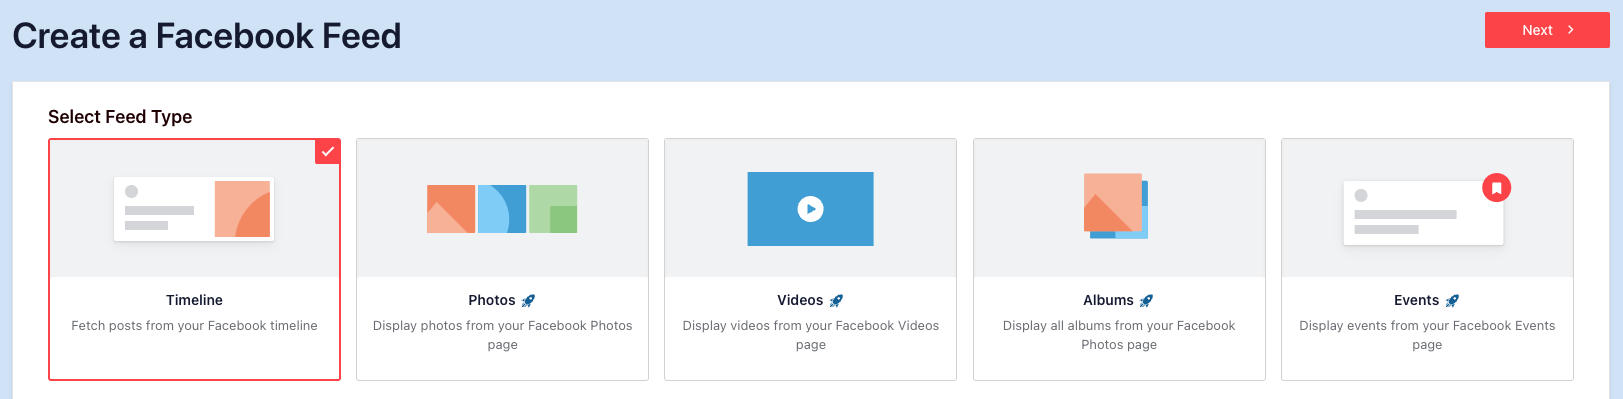The height and width of the screenshot is (399, 1623).
Task: Select the Timeline feed illustration
Action: (194, 209)
